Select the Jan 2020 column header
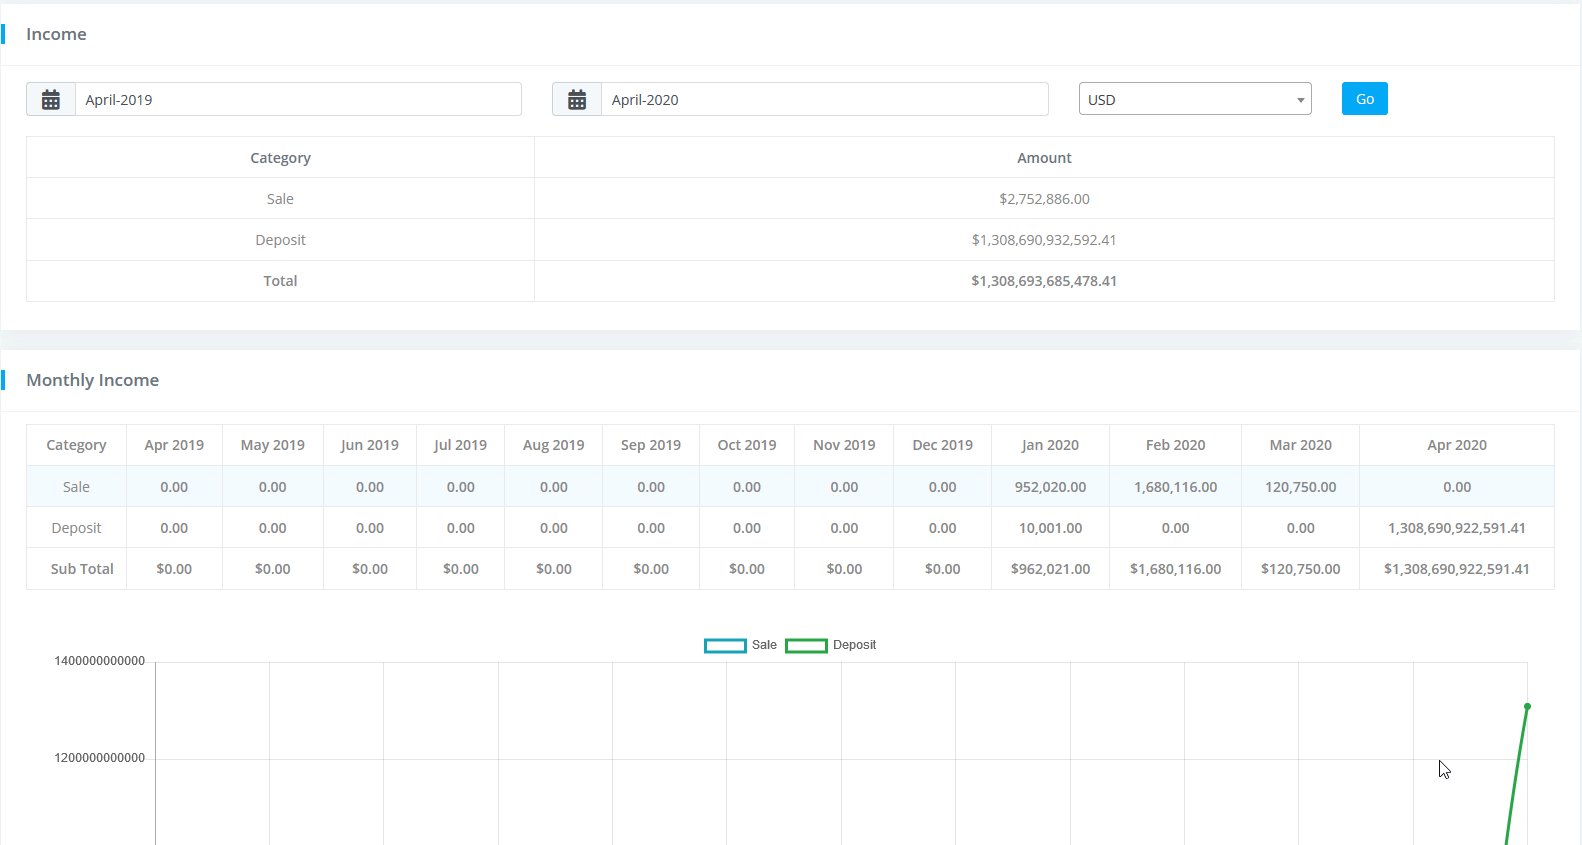This screenshot has height=845, width=1582. click(x=1050, y=446)
